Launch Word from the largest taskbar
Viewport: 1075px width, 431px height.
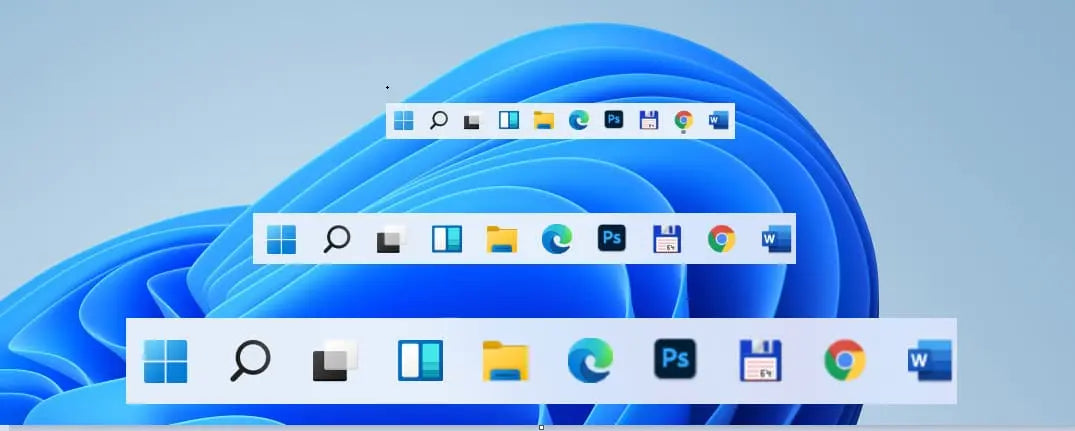tap(929, 360)
